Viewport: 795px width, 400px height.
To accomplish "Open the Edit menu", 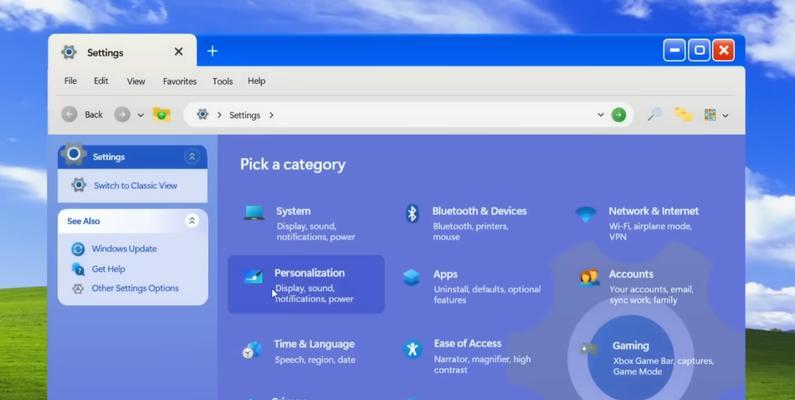I will tap(101, 81).
